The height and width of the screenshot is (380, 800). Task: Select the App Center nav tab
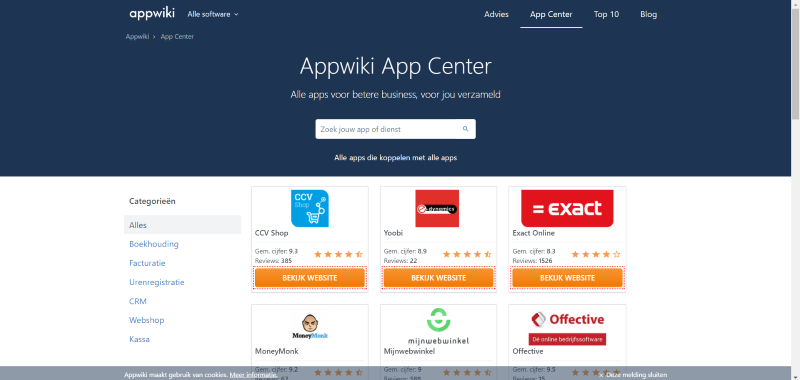pyautogui.click(x=551, y=14)
